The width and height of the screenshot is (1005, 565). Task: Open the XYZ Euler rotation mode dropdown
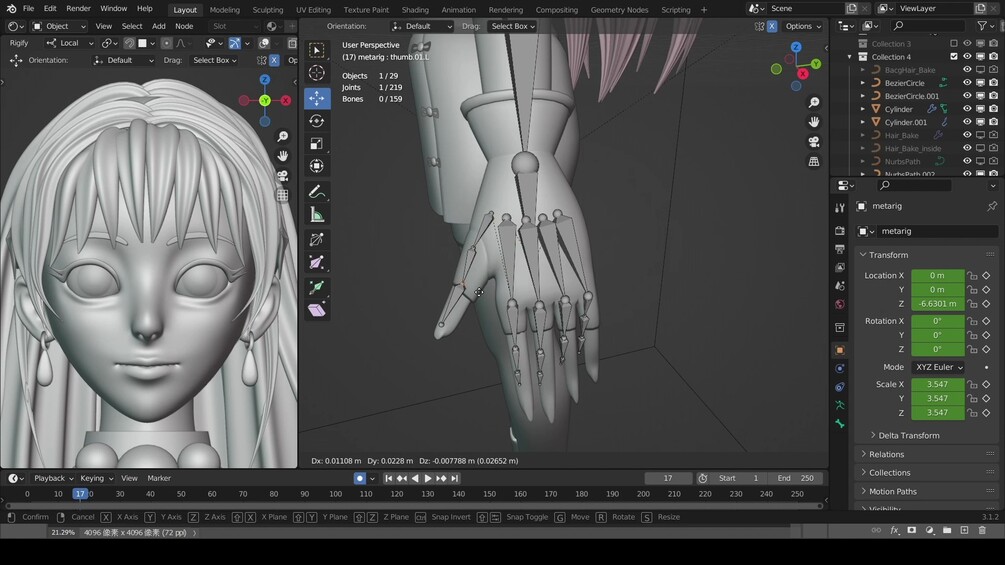(938, 367)
